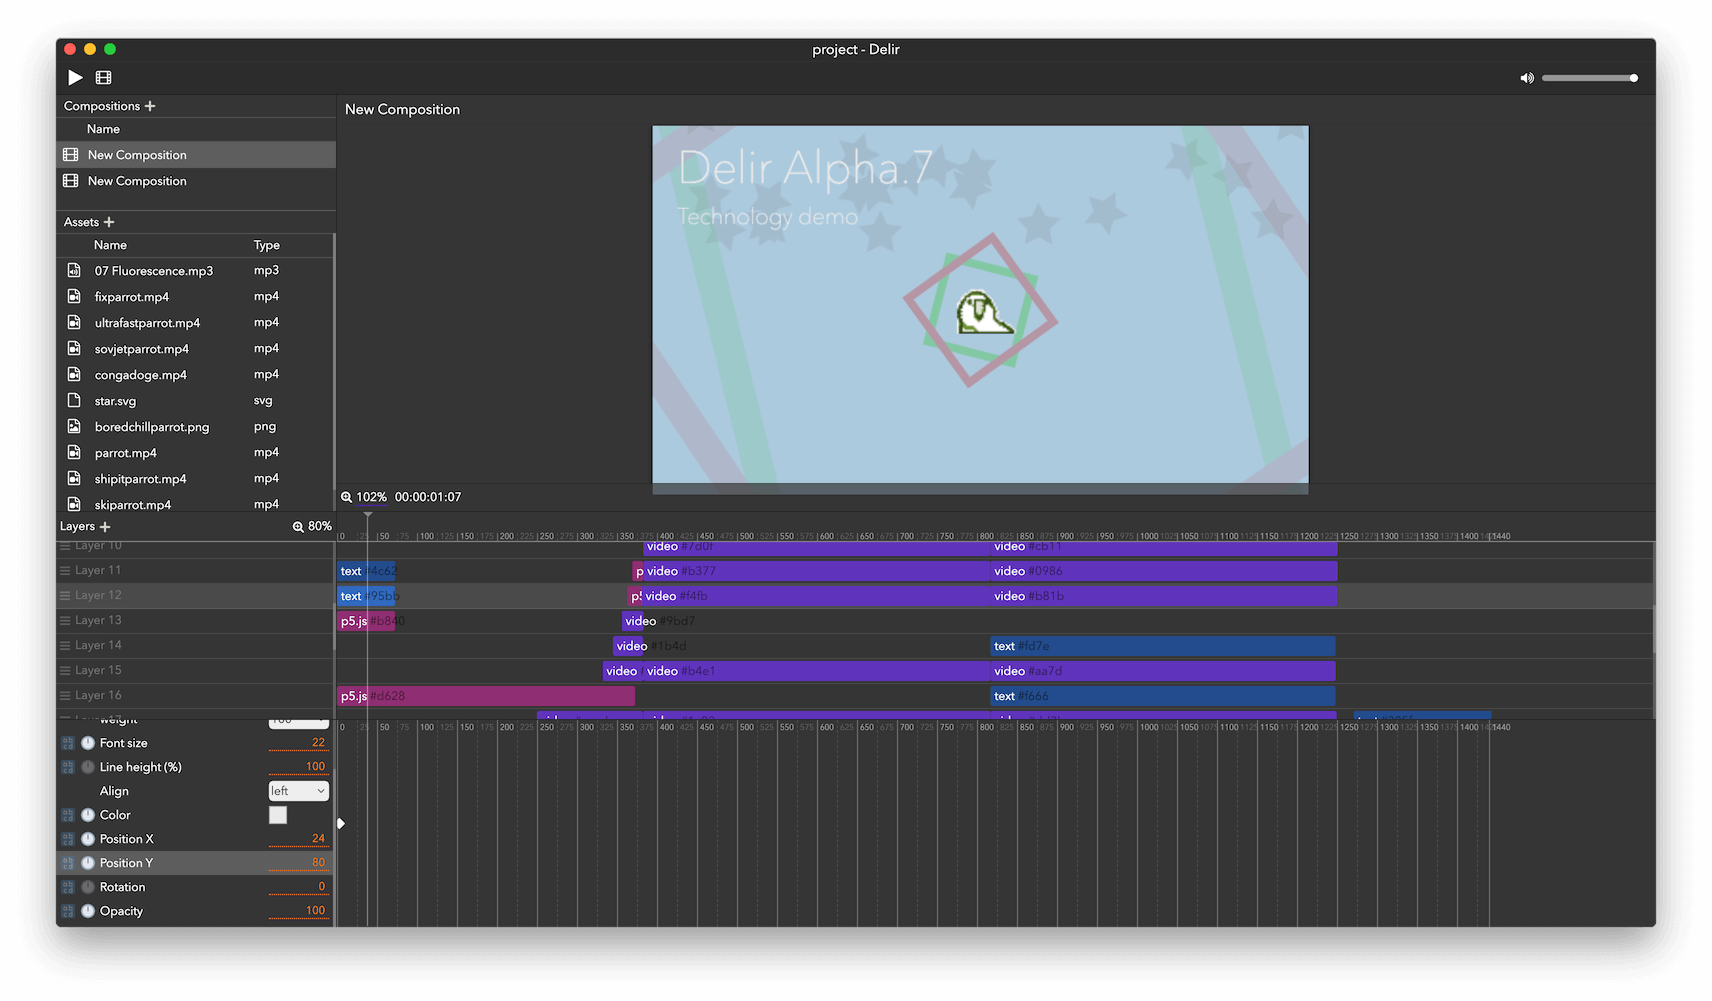This screenshot has height=1001, width=1712.
Task: Toggle the keyframe stopwatch for Color
Action: click(x=88, y=815)
